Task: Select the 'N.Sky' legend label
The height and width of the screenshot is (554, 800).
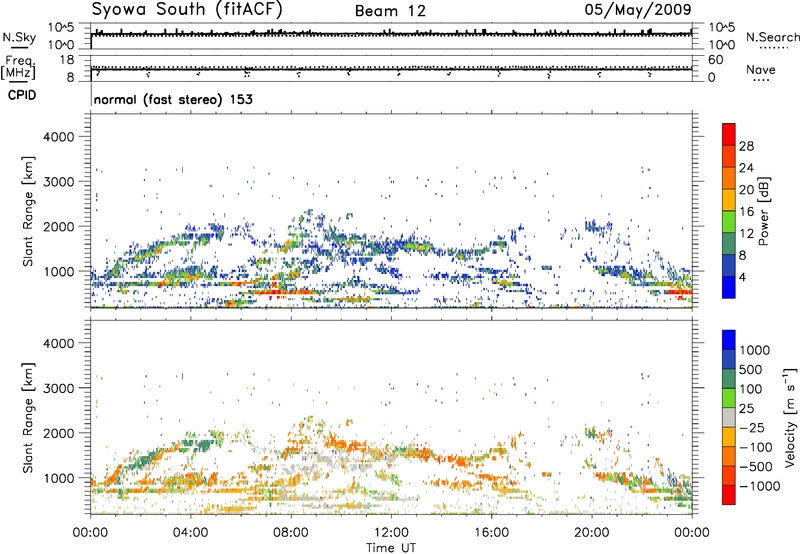Action: click(19, 37)
